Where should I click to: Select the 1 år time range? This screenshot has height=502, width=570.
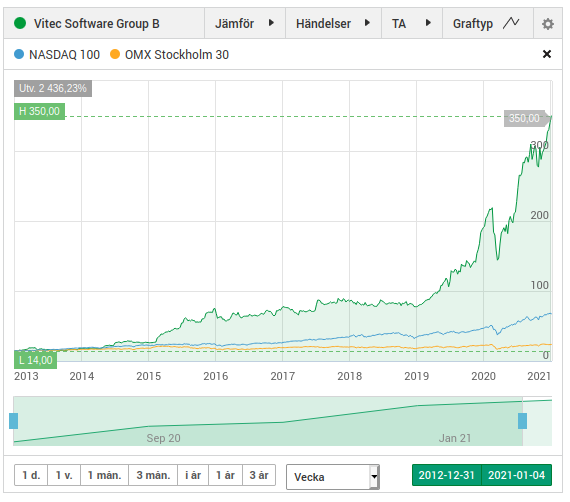point(225,475)
